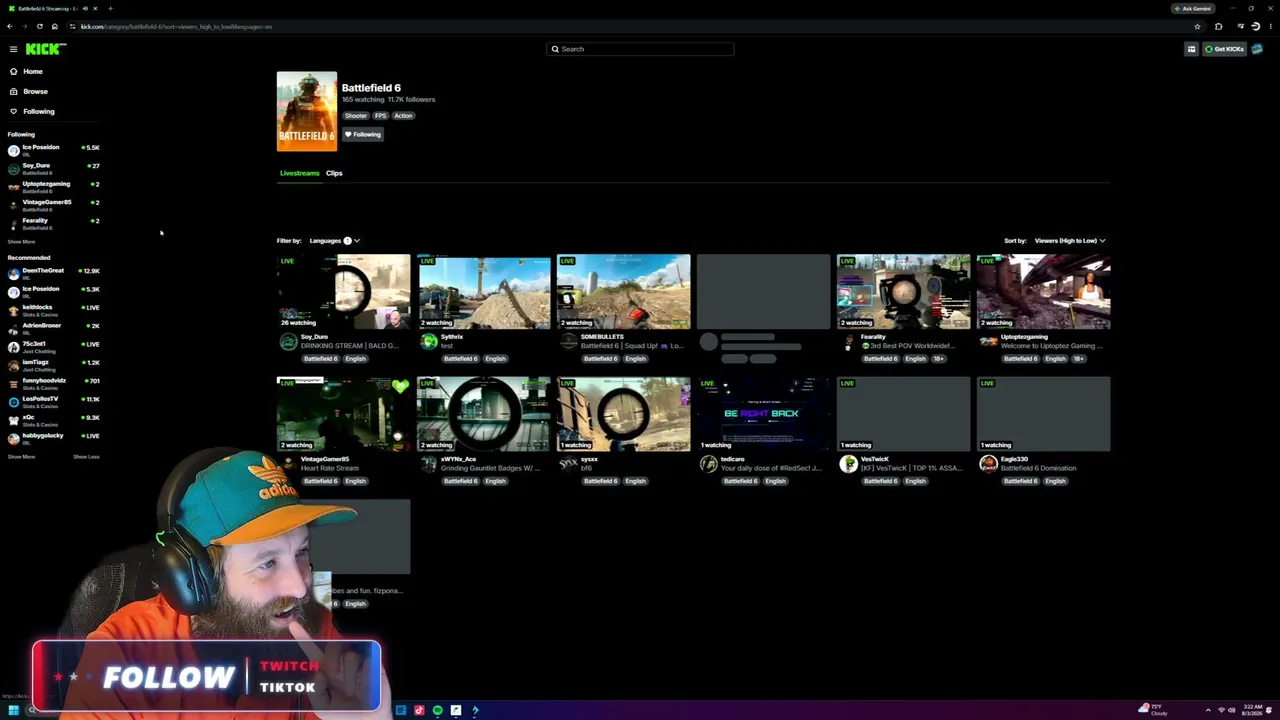Expand Recommended list with Show More

click(21, 457)
